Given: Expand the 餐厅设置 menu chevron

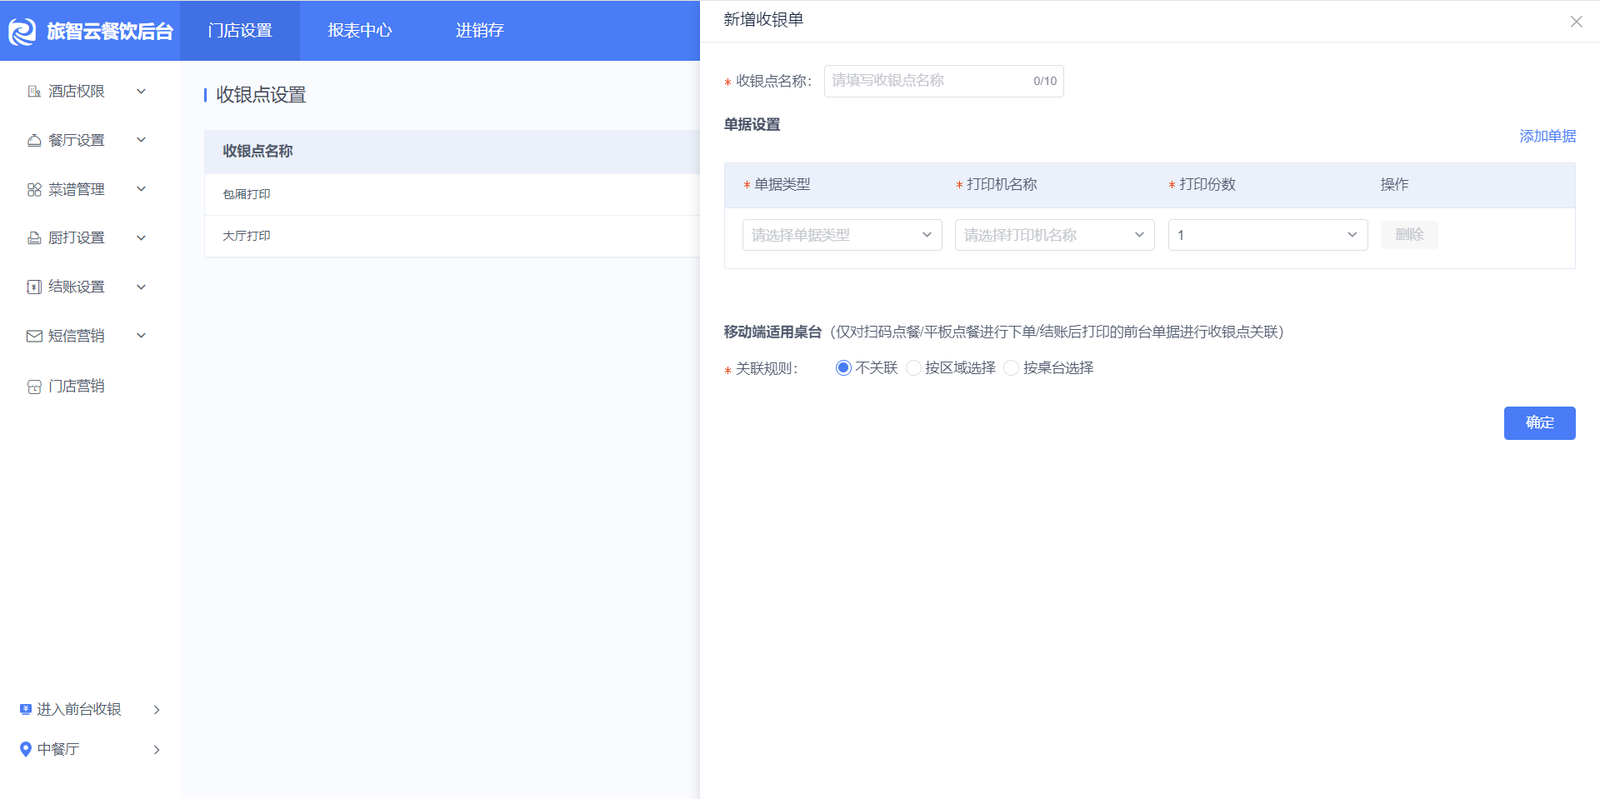Looking at the screenshot, I should [141, 140].
